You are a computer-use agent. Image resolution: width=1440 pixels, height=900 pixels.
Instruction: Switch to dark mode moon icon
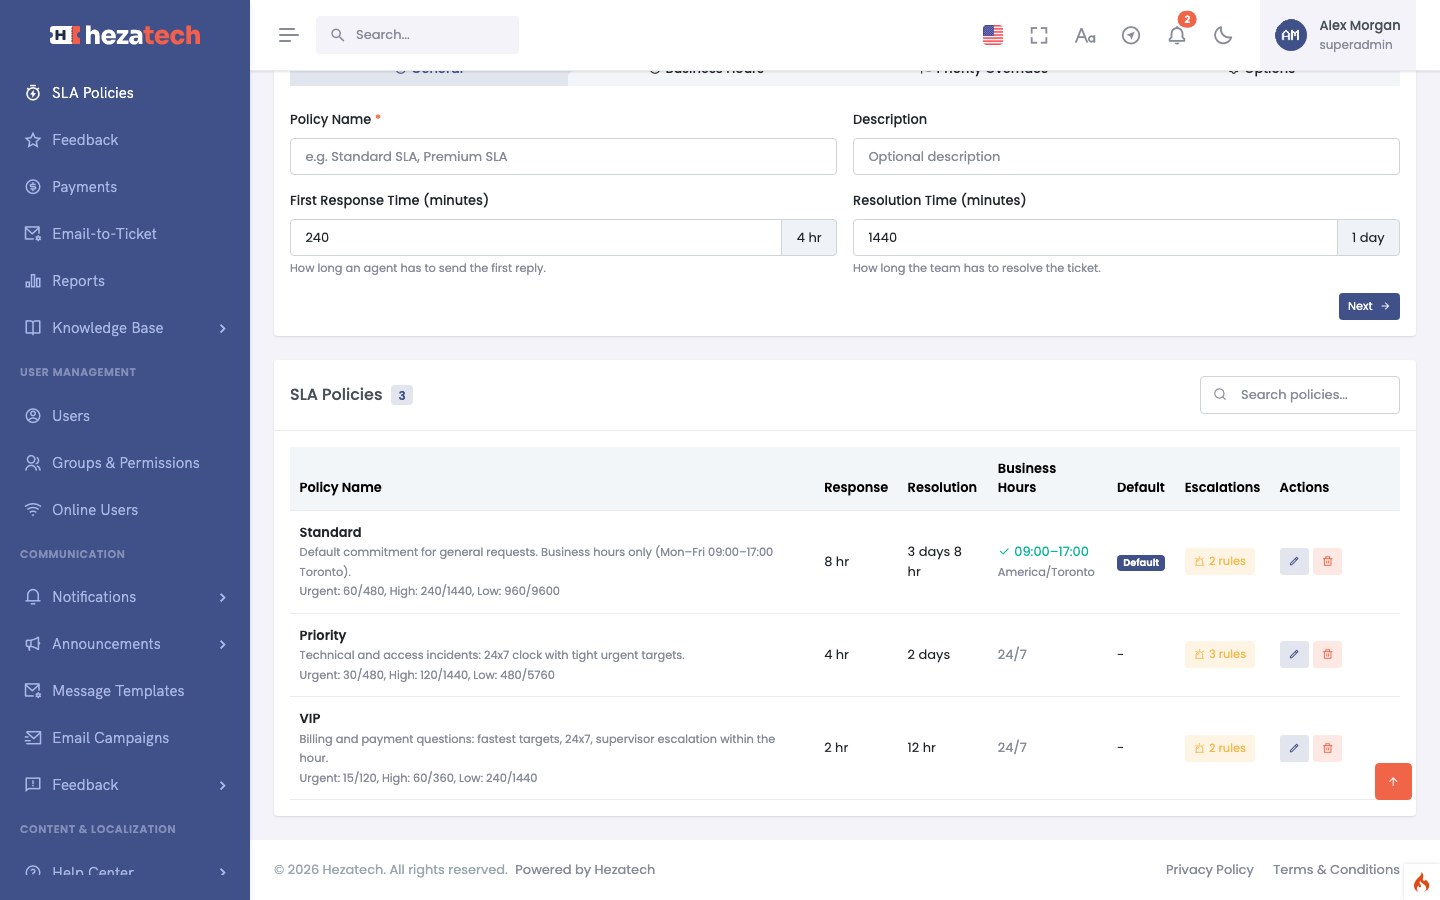tap(1223, 35)
